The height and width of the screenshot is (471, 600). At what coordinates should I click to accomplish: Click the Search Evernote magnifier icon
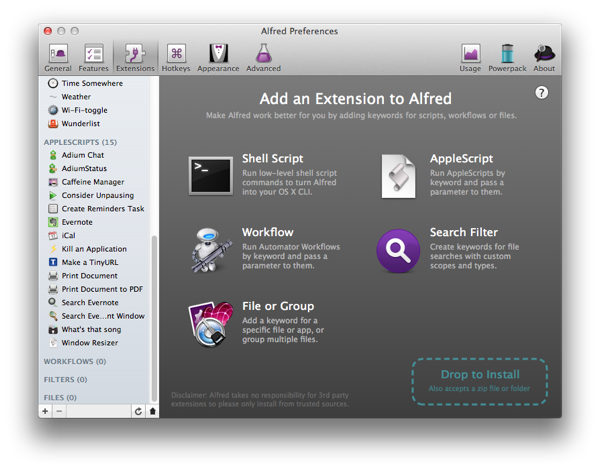[x=53, y=302]
